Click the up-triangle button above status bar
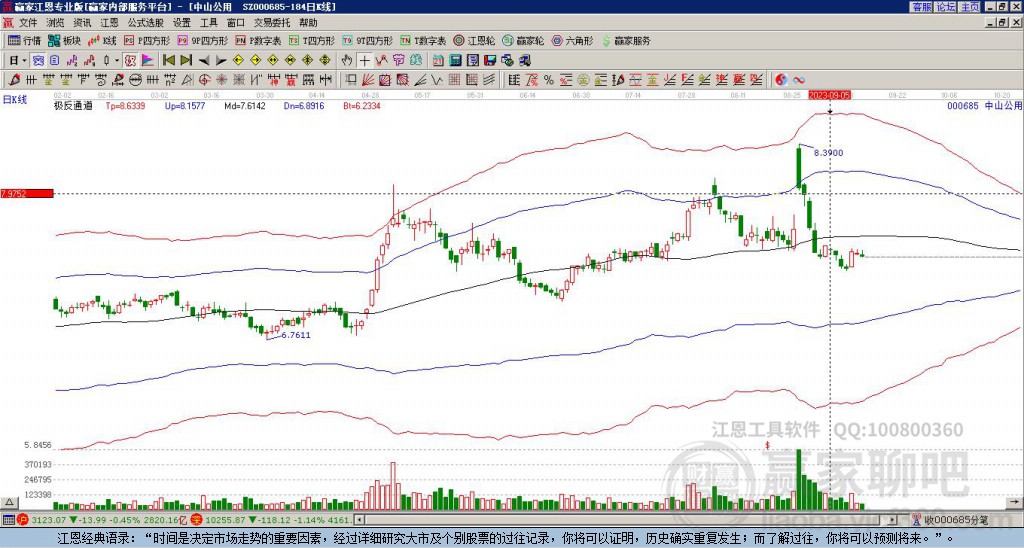This screenshot has width=1024, height=548. tap(9, 503)
